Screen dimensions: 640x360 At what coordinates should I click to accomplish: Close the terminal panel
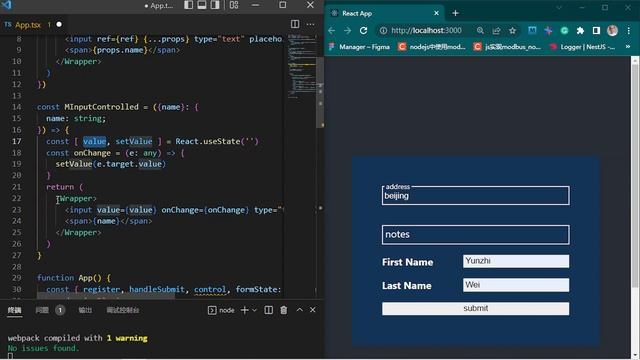[313, 310]
